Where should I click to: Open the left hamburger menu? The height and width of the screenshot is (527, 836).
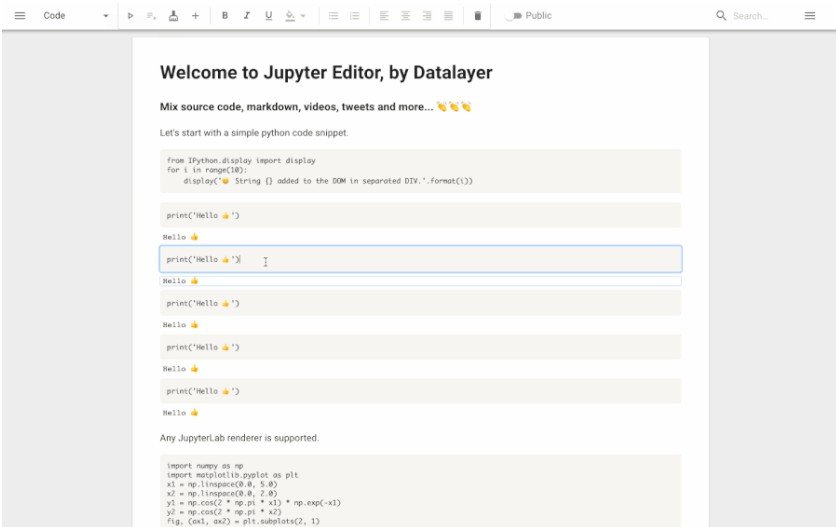[20, 15]
